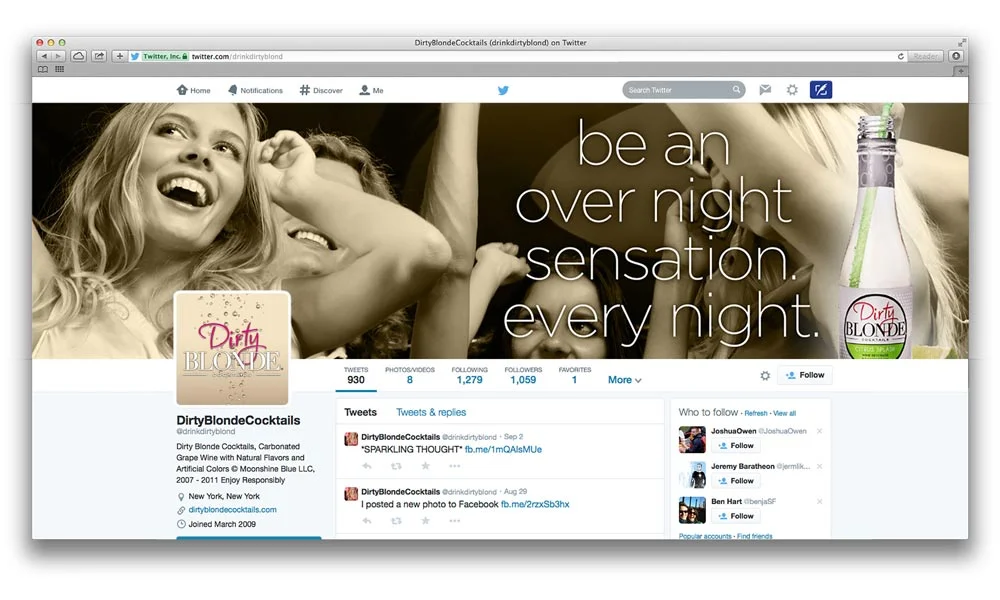Image resolution: width=1000 pixels, height=600 pixels.
Task: Reply to the Facebook photo tweet
Action: pyautogui.click(x=367, y=521)
